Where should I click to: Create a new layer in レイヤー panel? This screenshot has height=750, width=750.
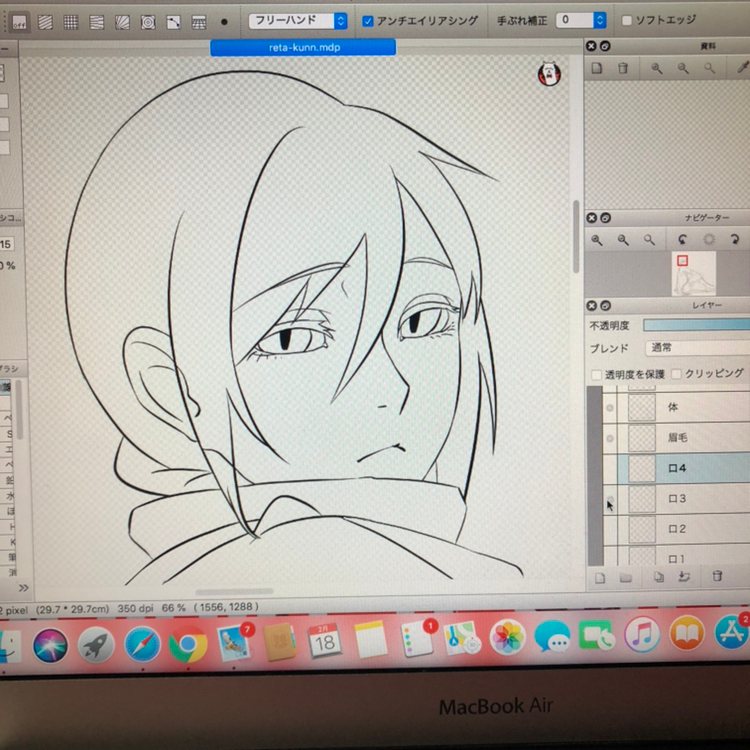(600, 578)
